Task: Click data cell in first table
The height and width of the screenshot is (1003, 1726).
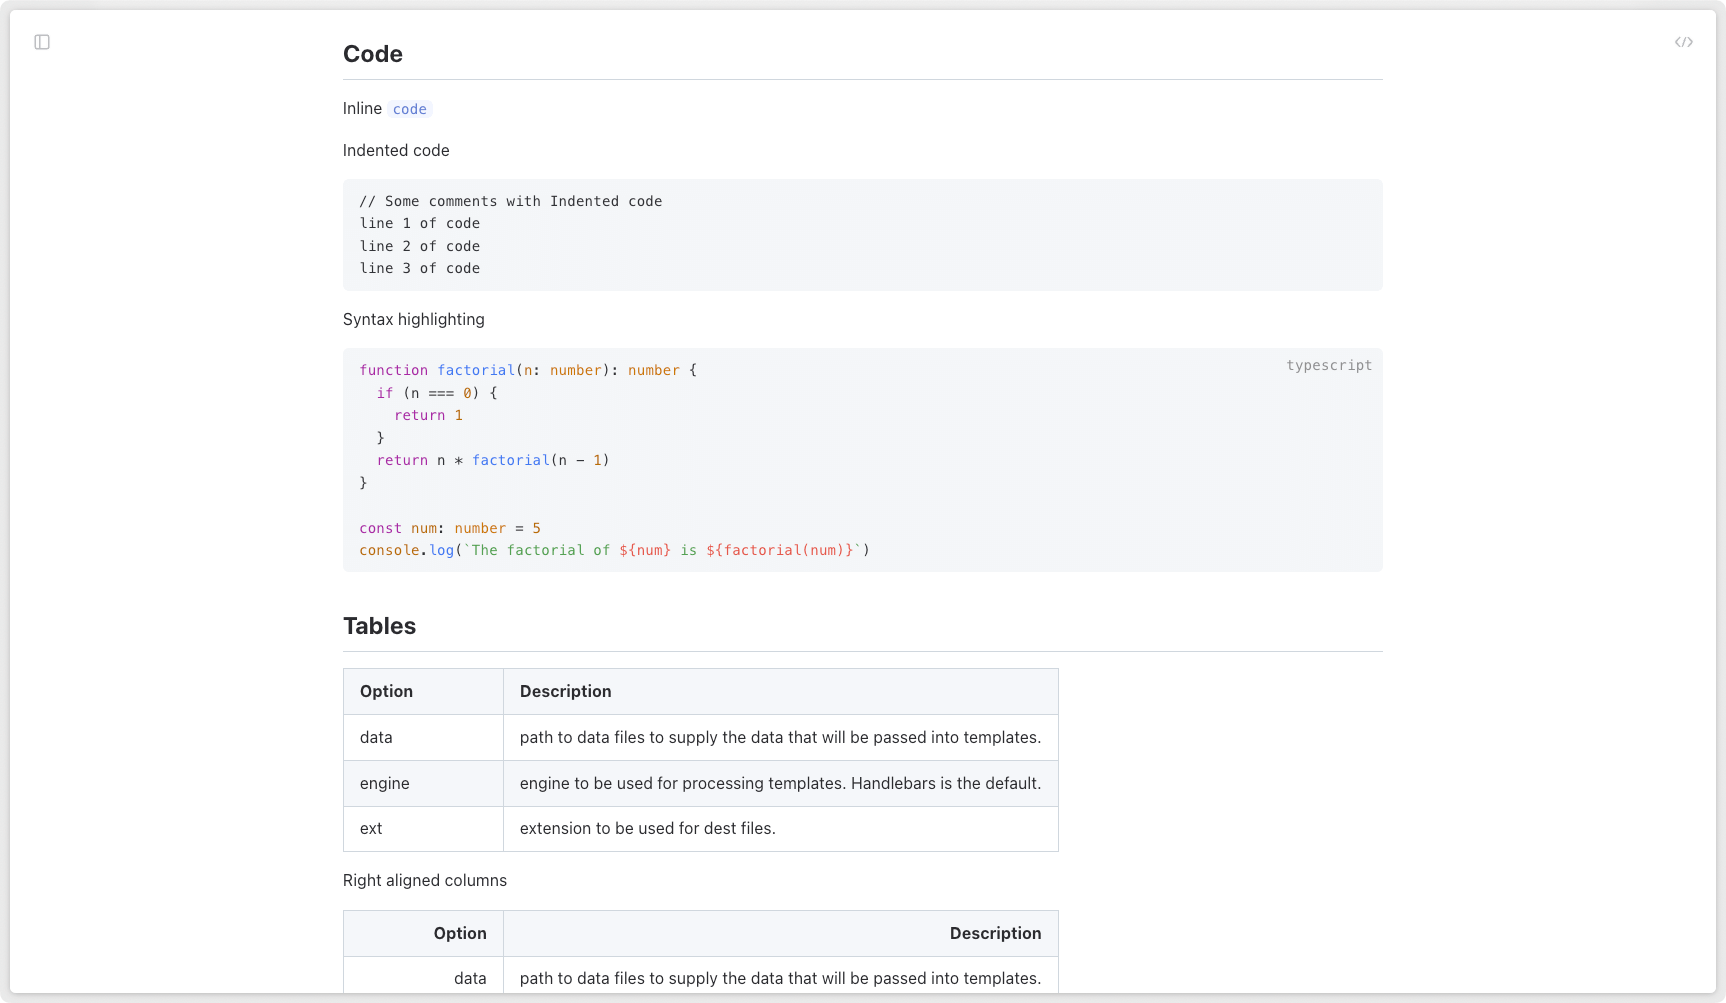Action: [424, 737]
